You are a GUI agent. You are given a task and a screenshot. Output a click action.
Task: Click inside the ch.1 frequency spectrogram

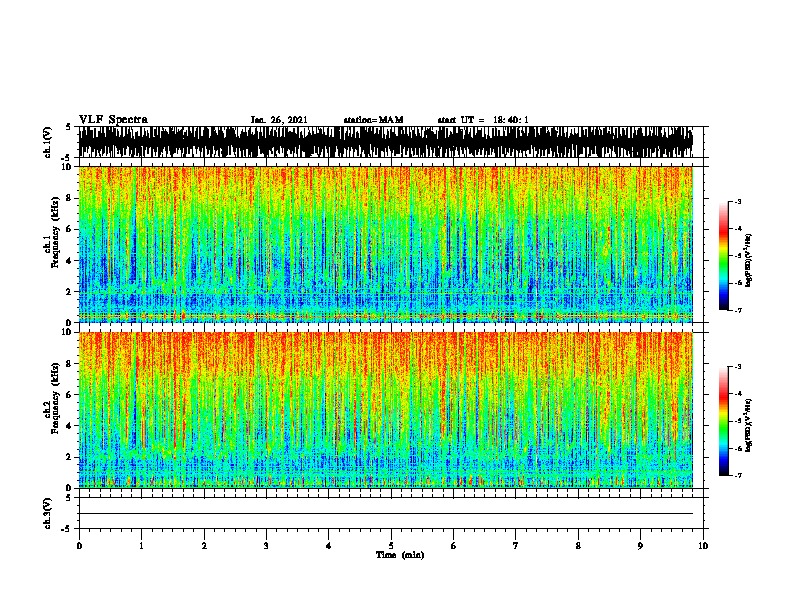385,244
